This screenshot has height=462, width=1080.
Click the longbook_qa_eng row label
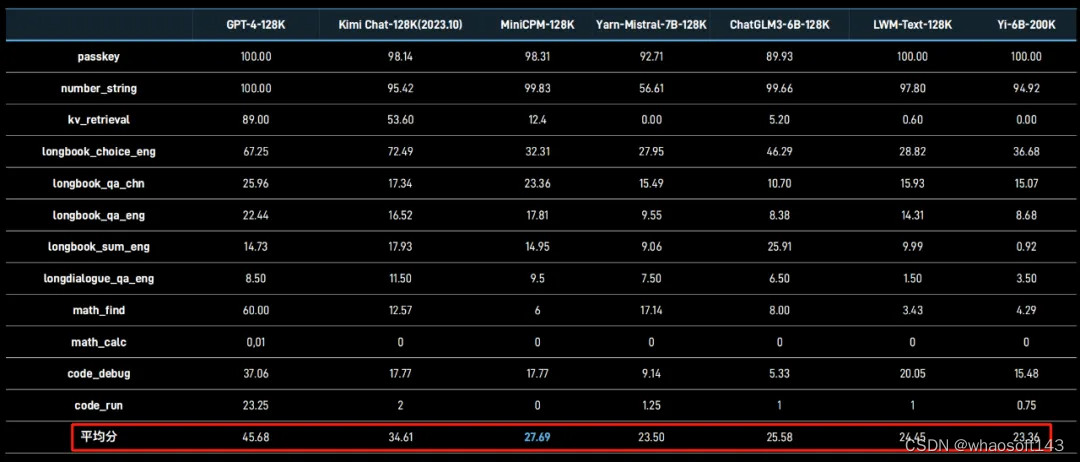pos(98,216)
